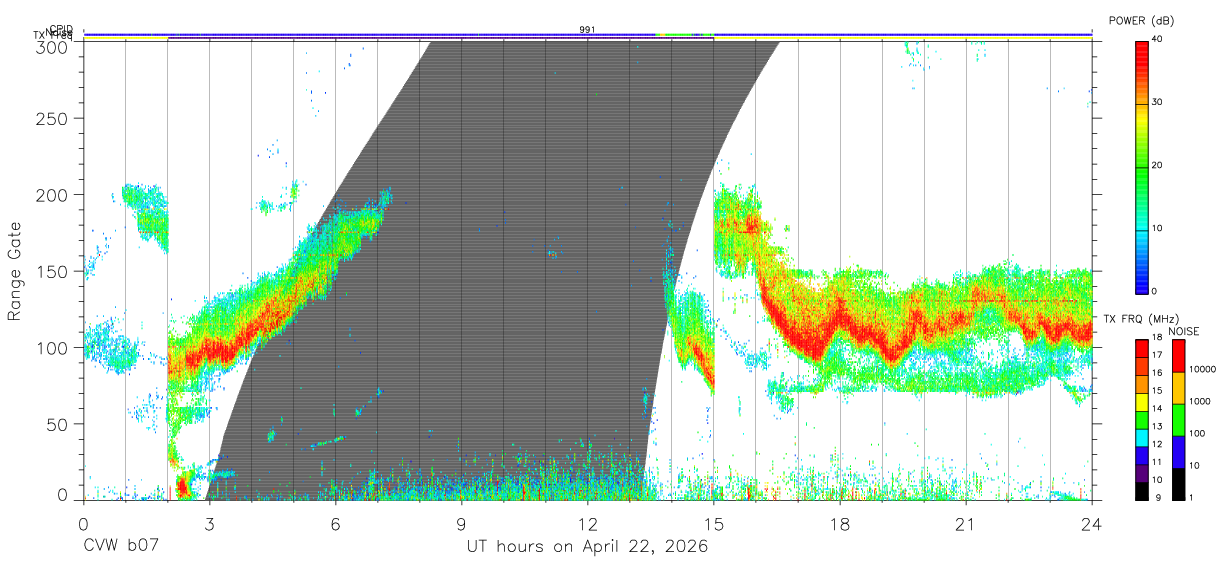Click the POWER (dB) colorbar title
This screenshot has width=1228, height=567.
[1142, 21]
